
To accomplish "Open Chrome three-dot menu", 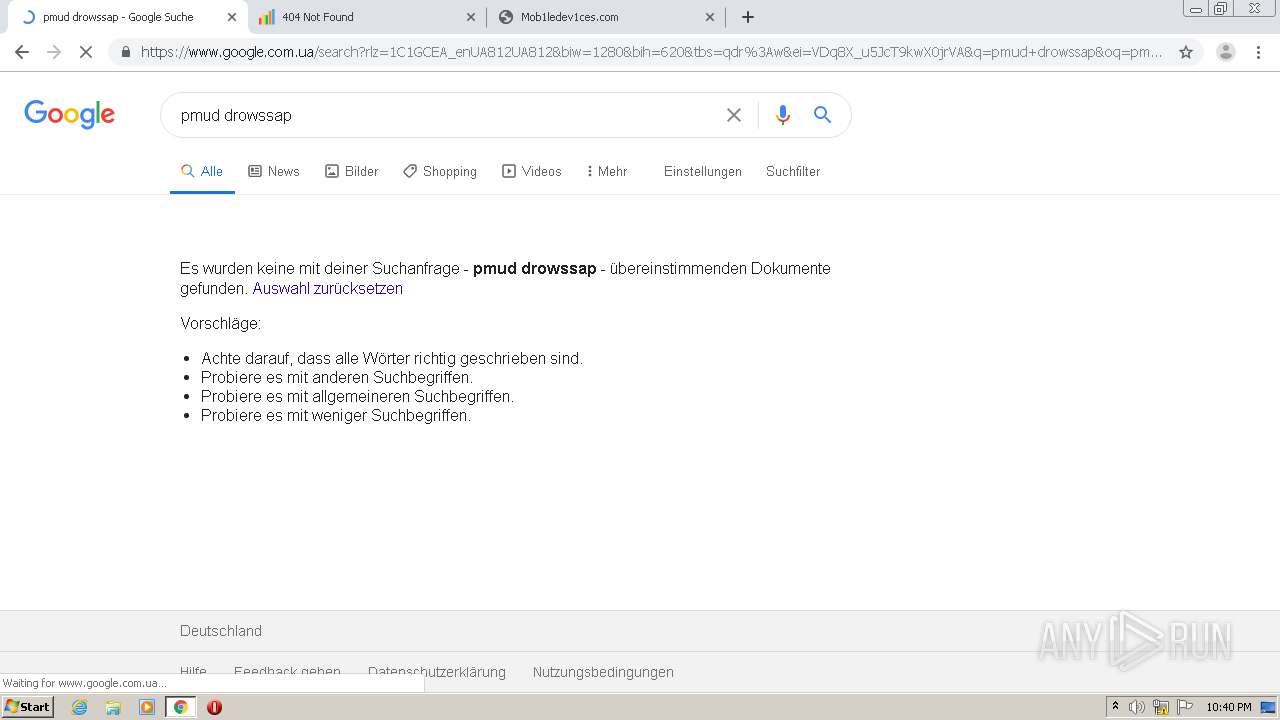I will [x=1258, y=52].
